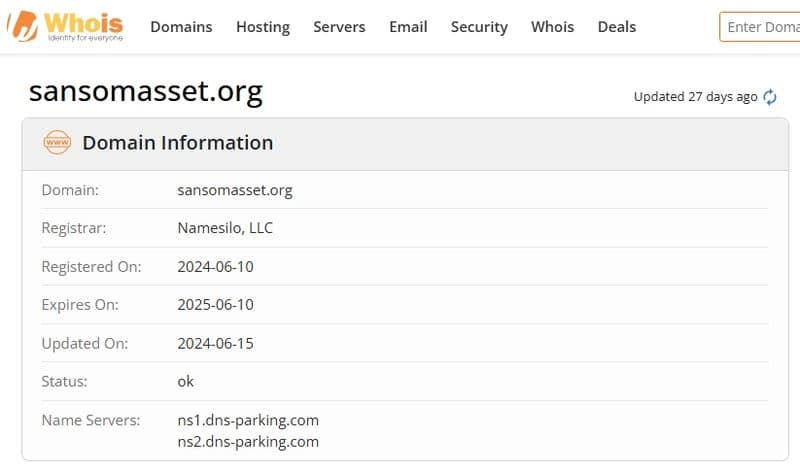800x471 pixels.
Task: Click the Whois logo
Action: point(66,27)
